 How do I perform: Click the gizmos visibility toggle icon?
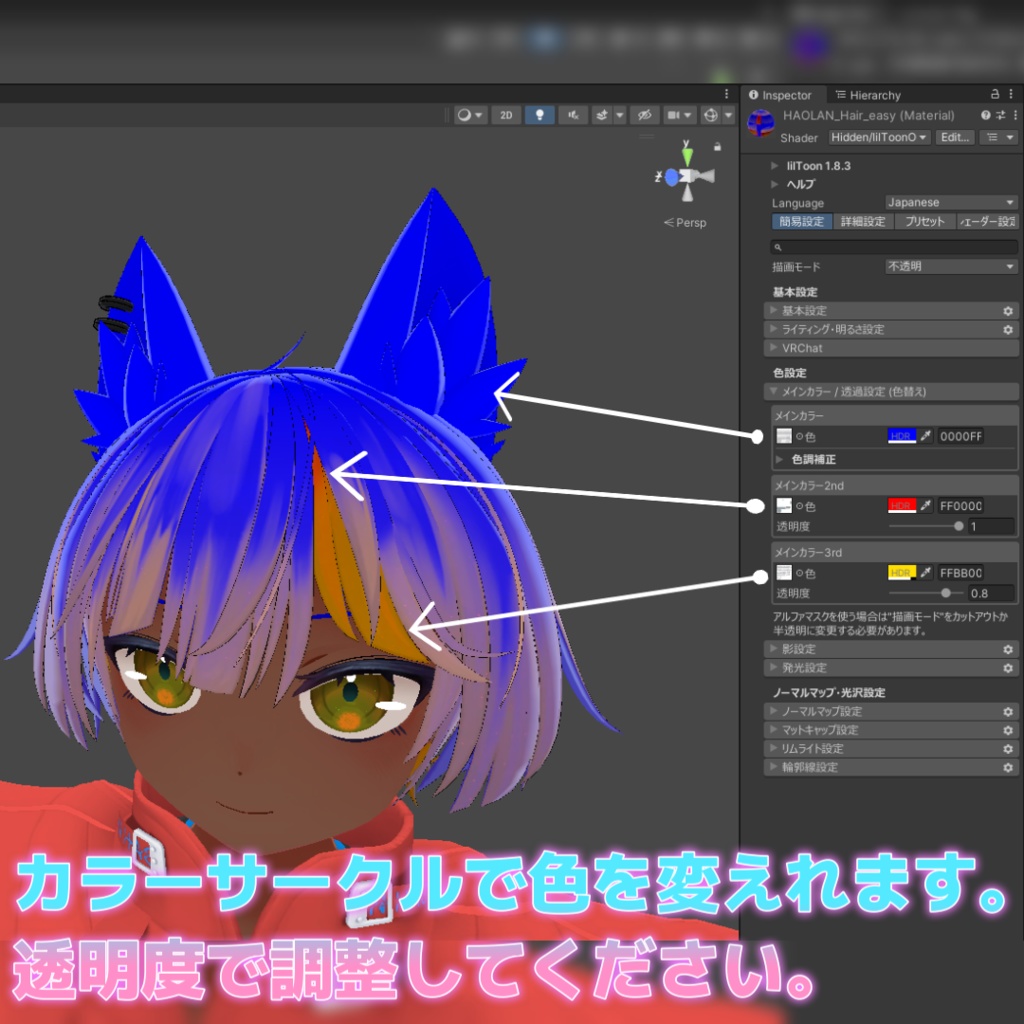tap(712, 115)
